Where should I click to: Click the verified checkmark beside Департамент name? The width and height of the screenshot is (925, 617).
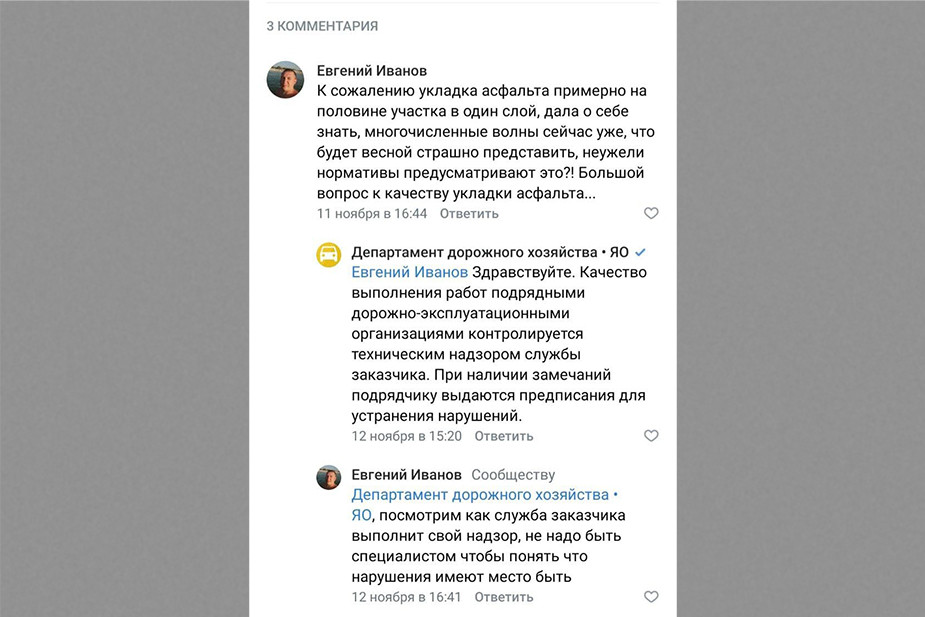coord(641,252)
